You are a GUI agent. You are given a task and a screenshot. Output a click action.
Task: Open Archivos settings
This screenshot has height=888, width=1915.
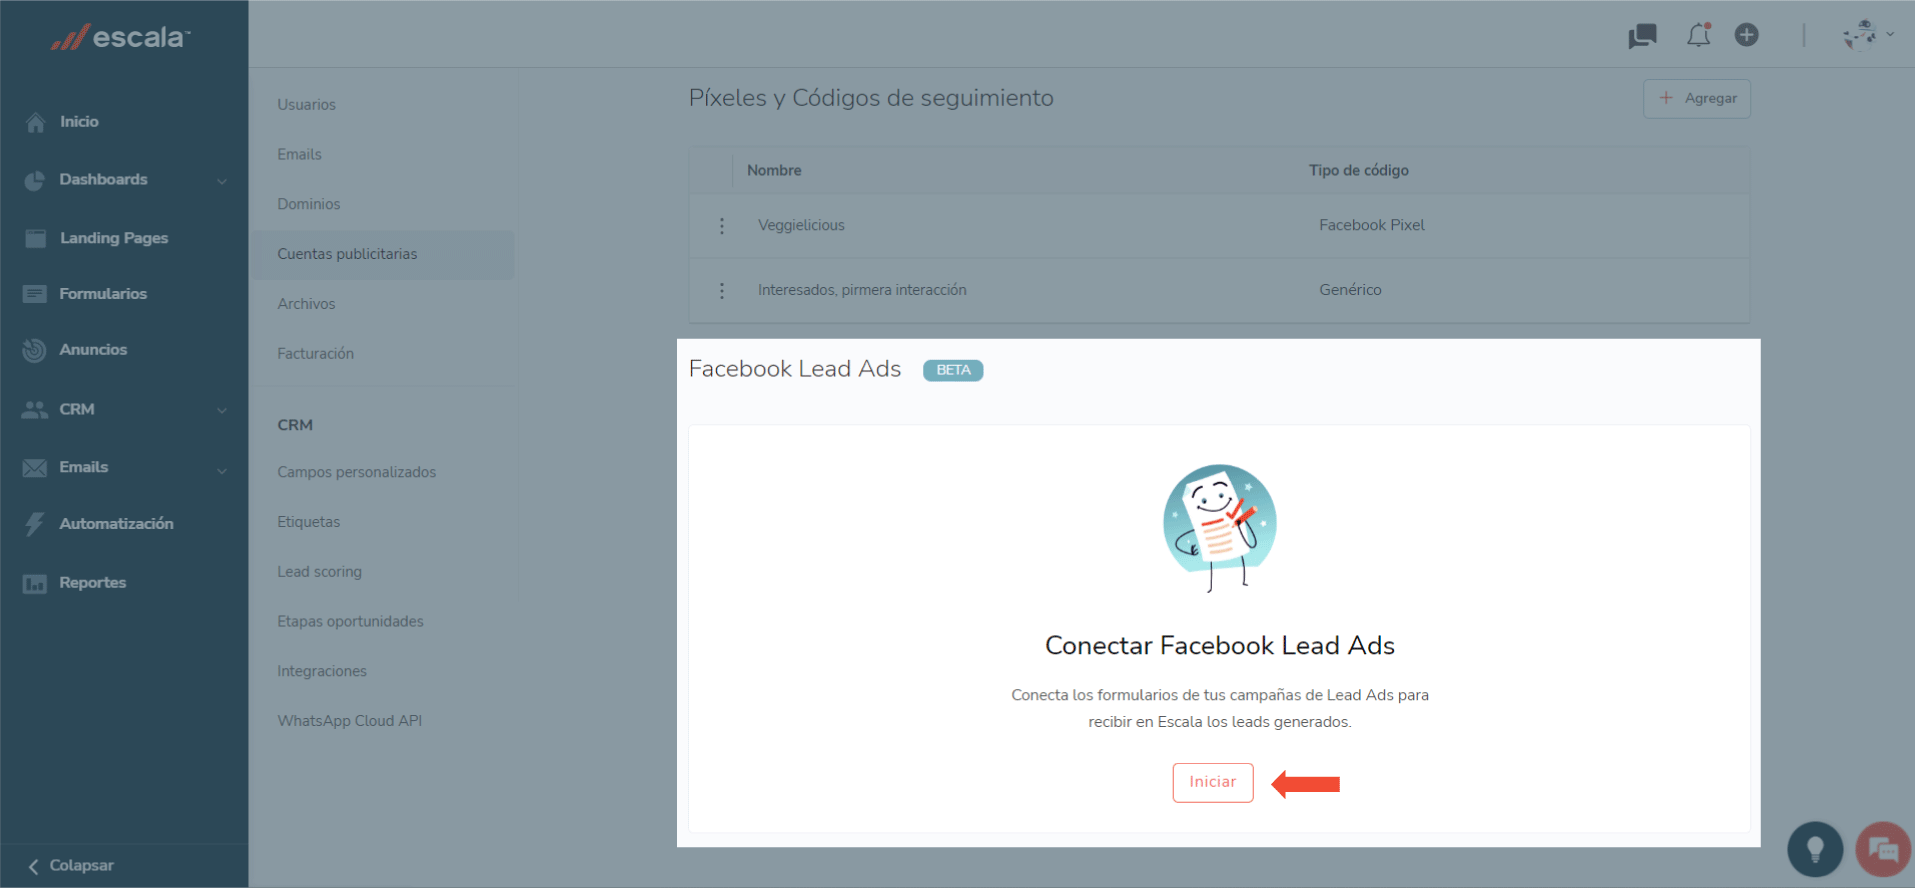306,304
